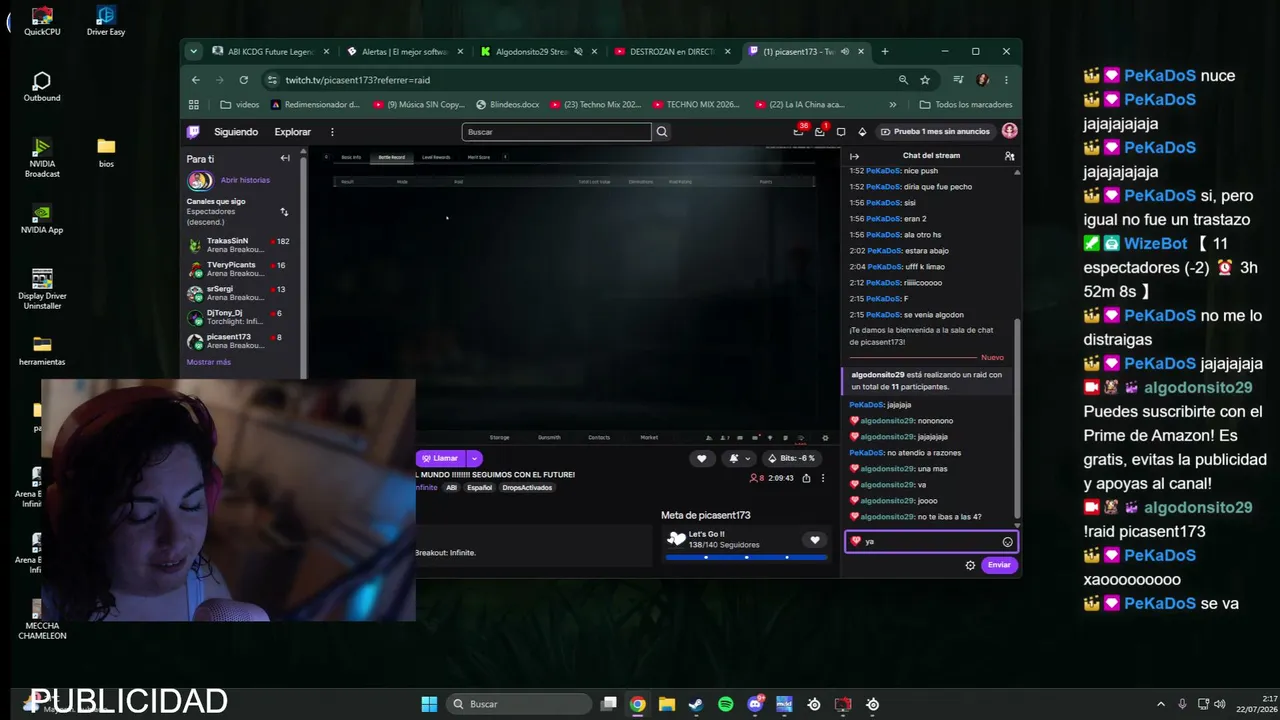Expand the Llamar button dropdown arrow
This screenshot has width=1280, height=720.
coord(474,458)
